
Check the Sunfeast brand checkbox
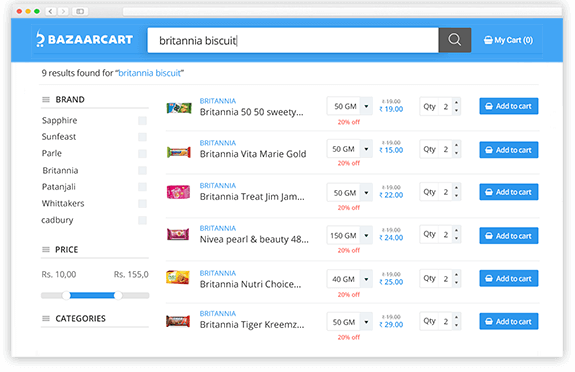(x=143, y=137)
